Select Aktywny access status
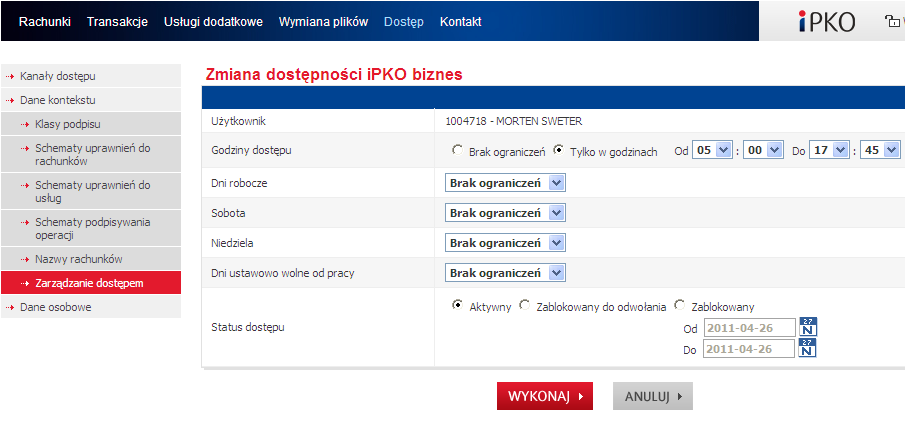This screenshot has height=422, width=905. [457, 305]
